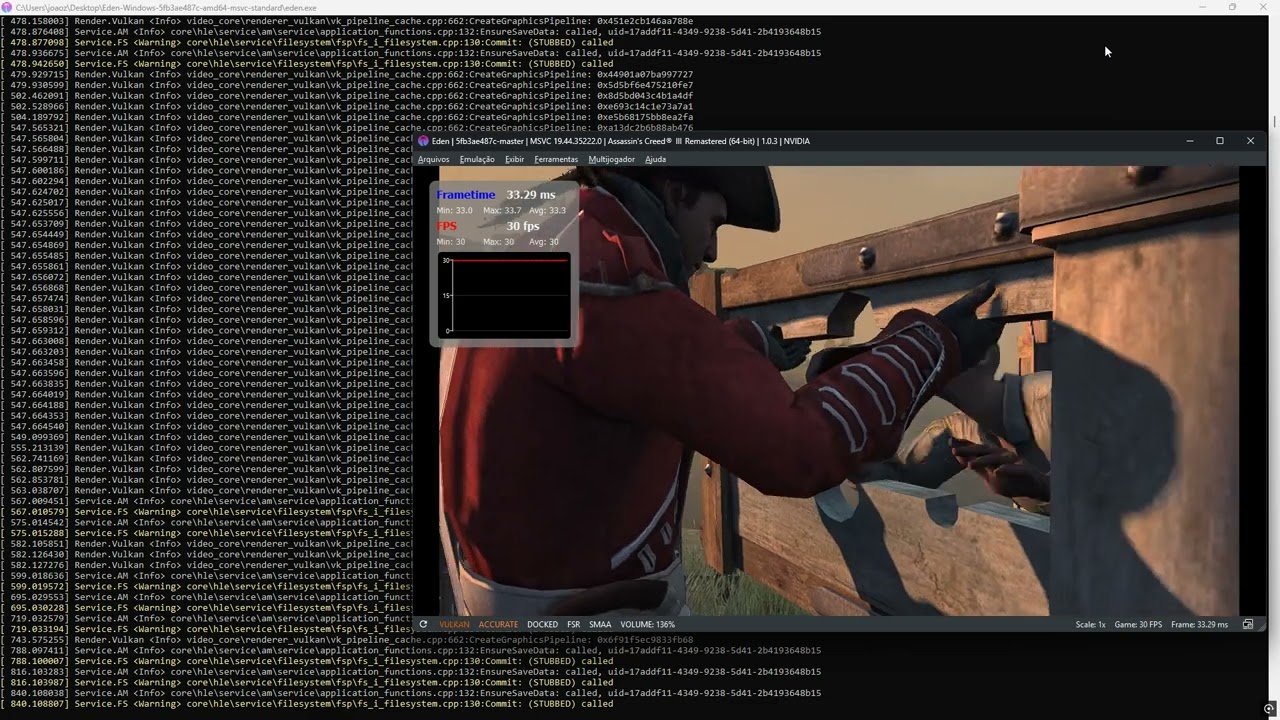Toggle the ACCURATE GPU accuracy button

(x=498, y=624)
